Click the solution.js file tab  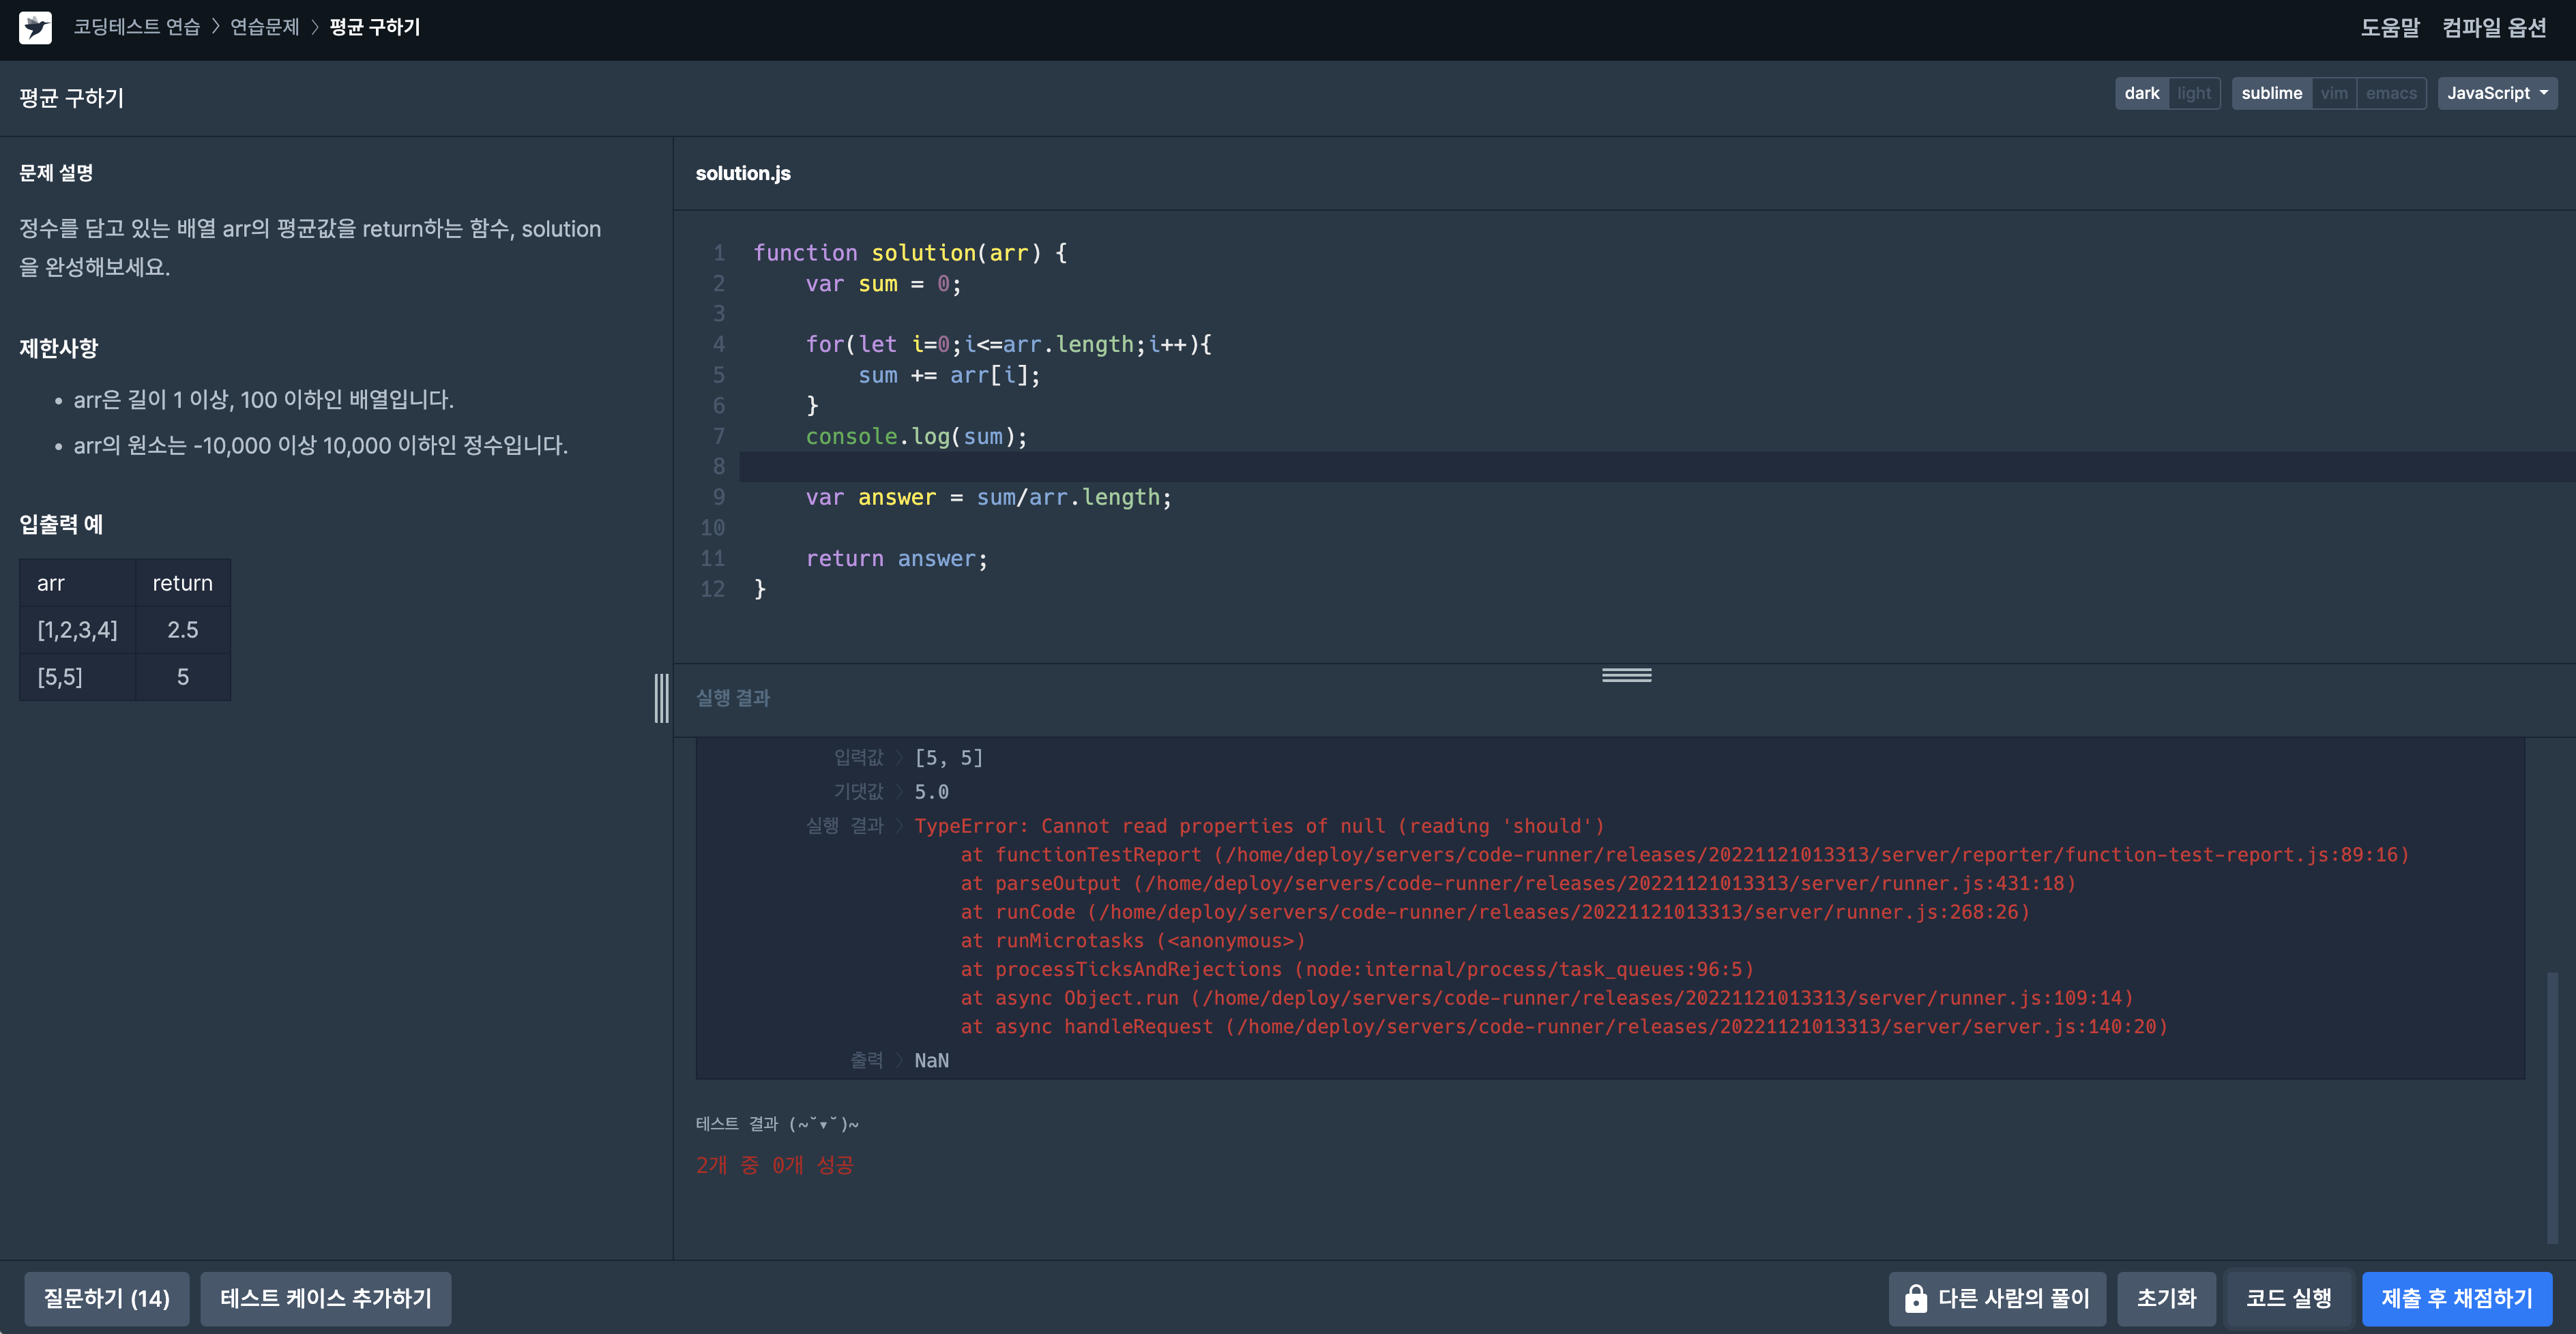[743, 173]
